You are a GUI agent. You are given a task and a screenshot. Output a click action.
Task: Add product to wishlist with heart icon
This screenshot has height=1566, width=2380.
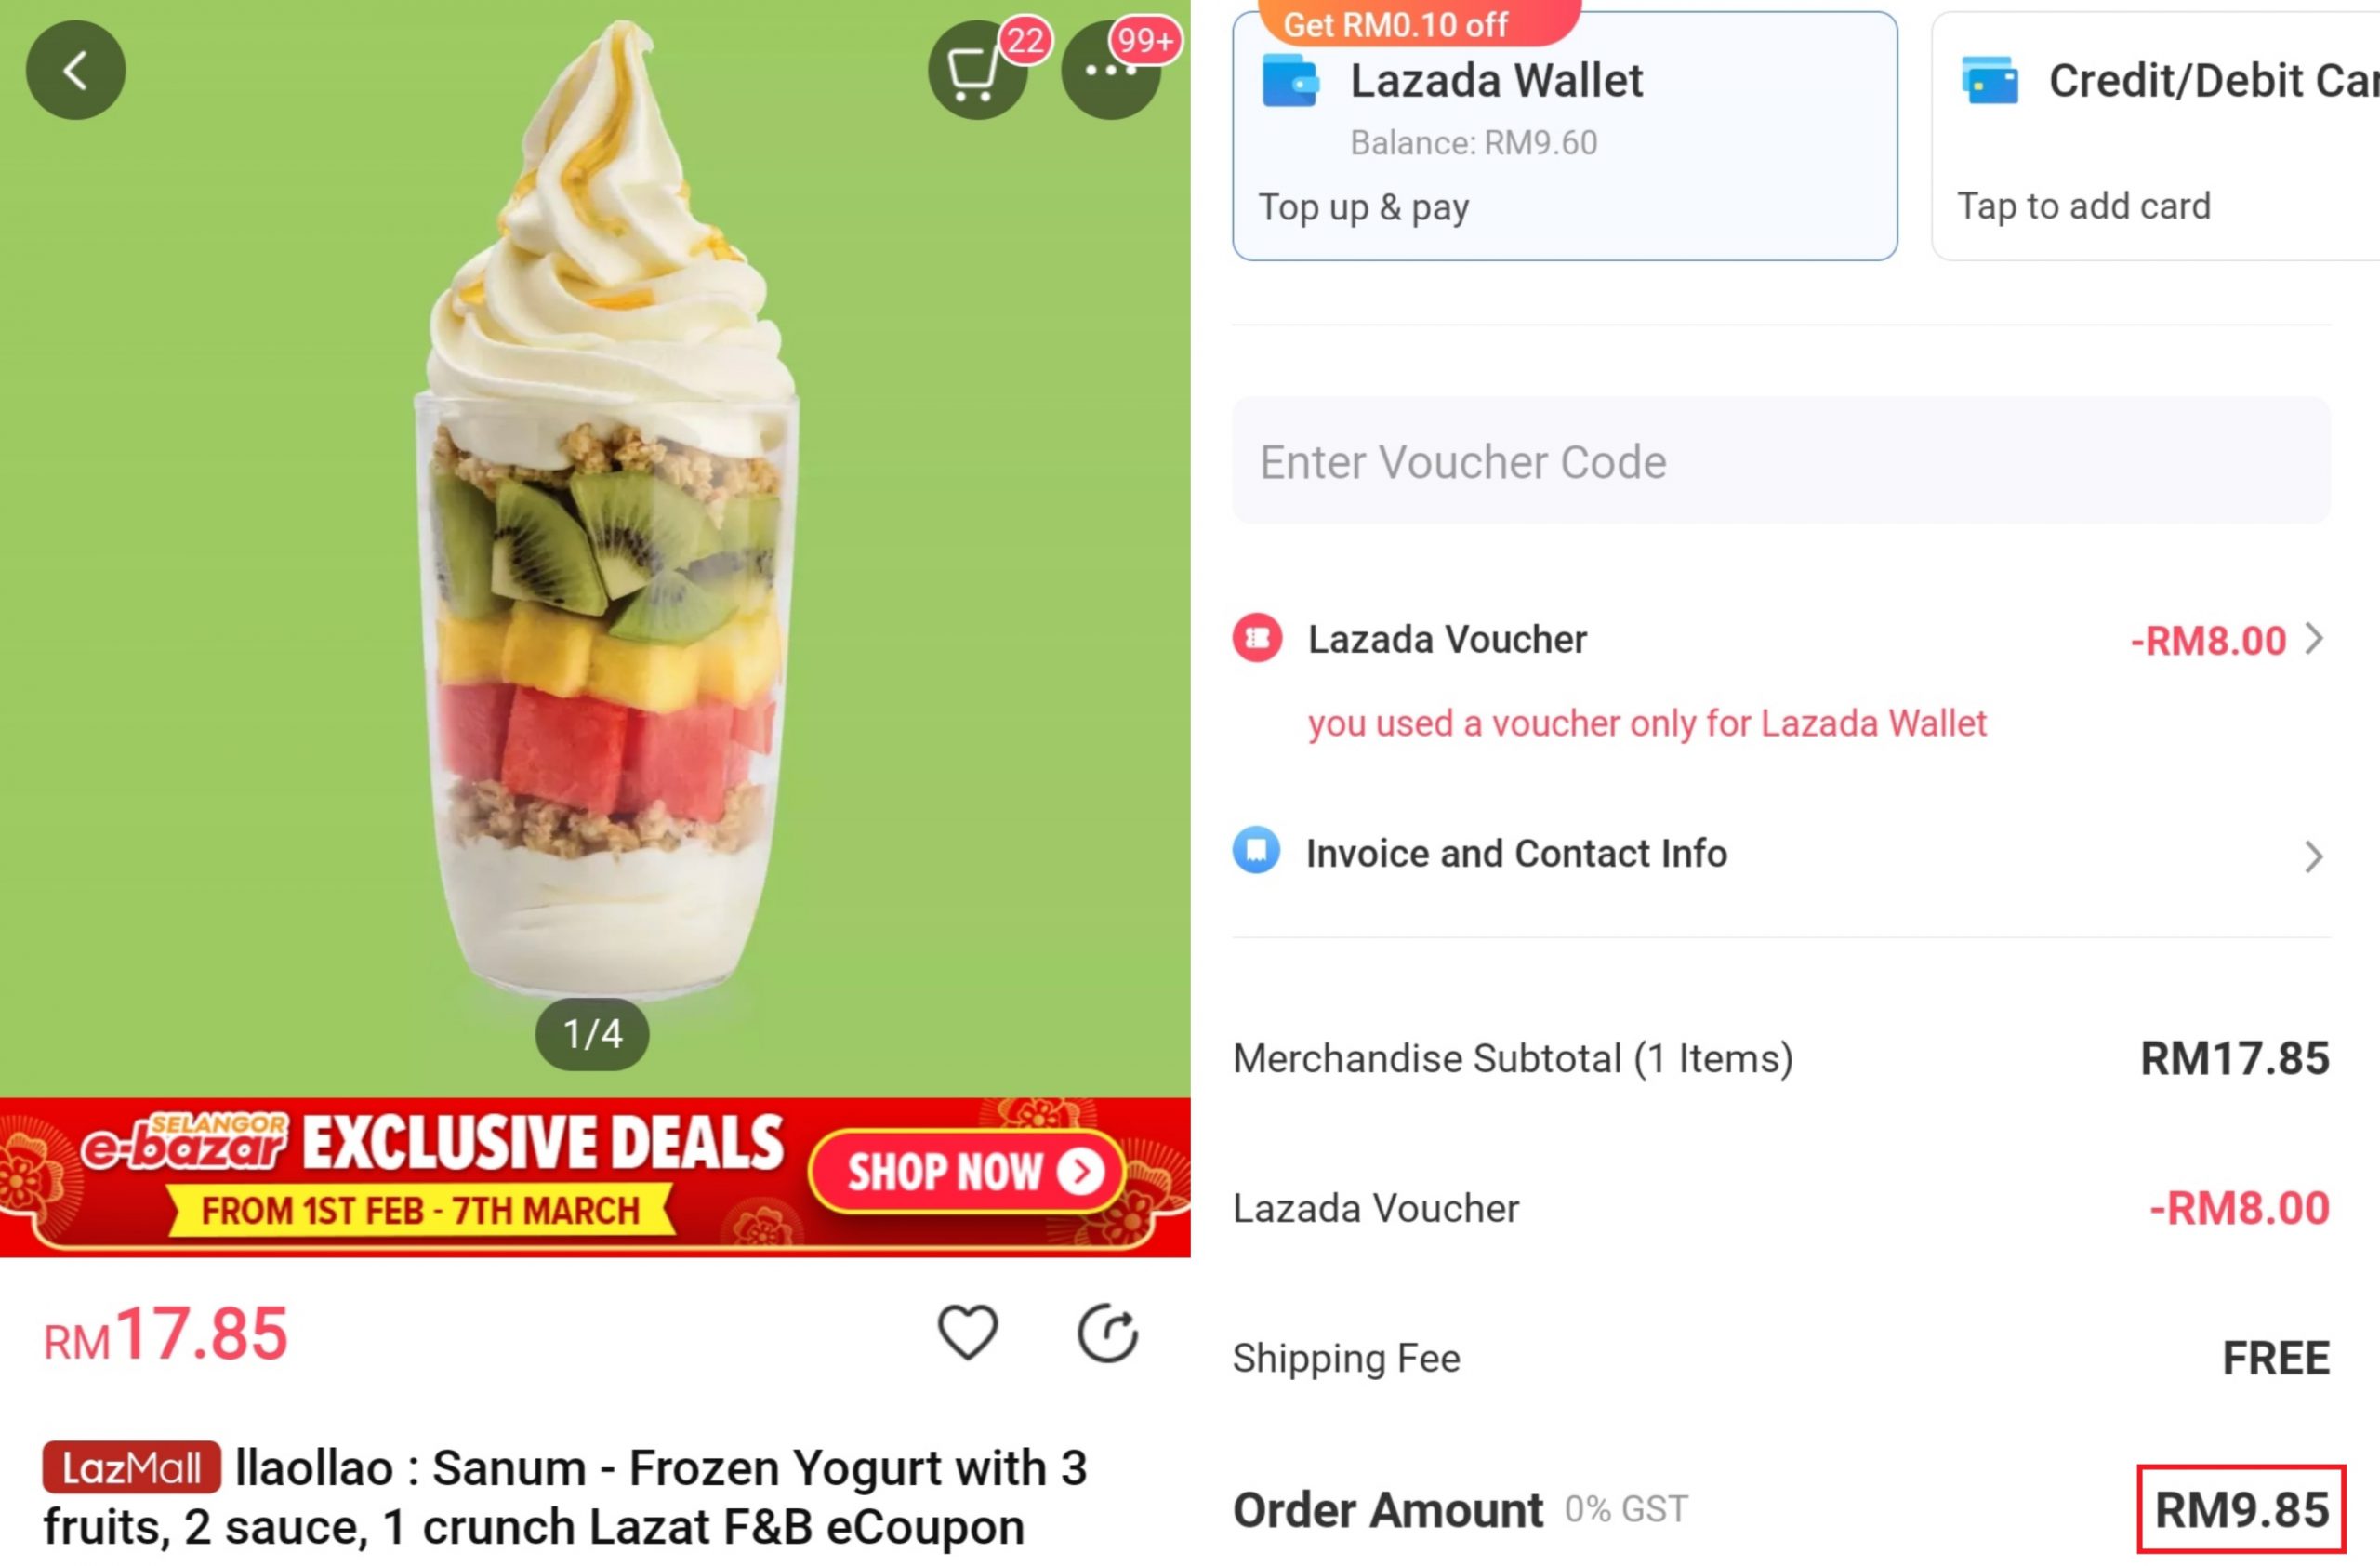tap(967, 1333)
